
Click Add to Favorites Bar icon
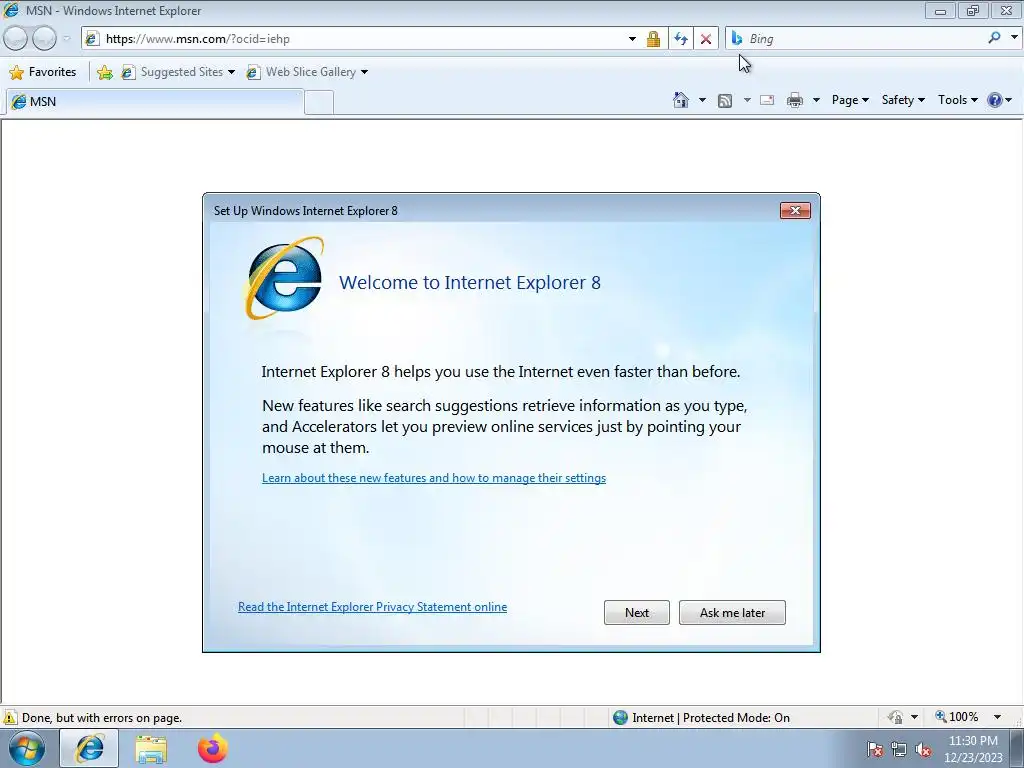[104, 72]
